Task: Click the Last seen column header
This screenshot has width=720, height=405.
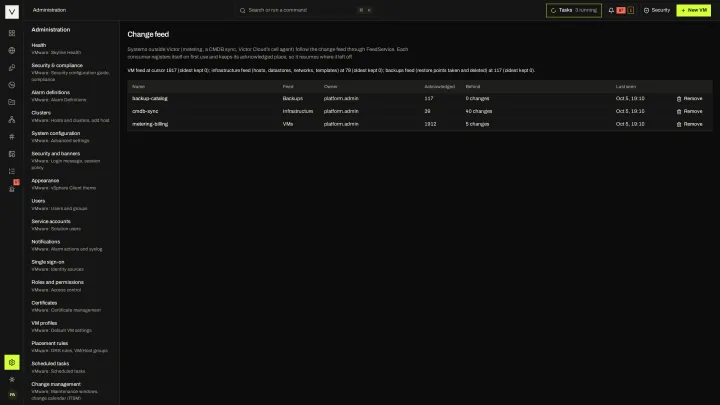Action: [625, 86]
